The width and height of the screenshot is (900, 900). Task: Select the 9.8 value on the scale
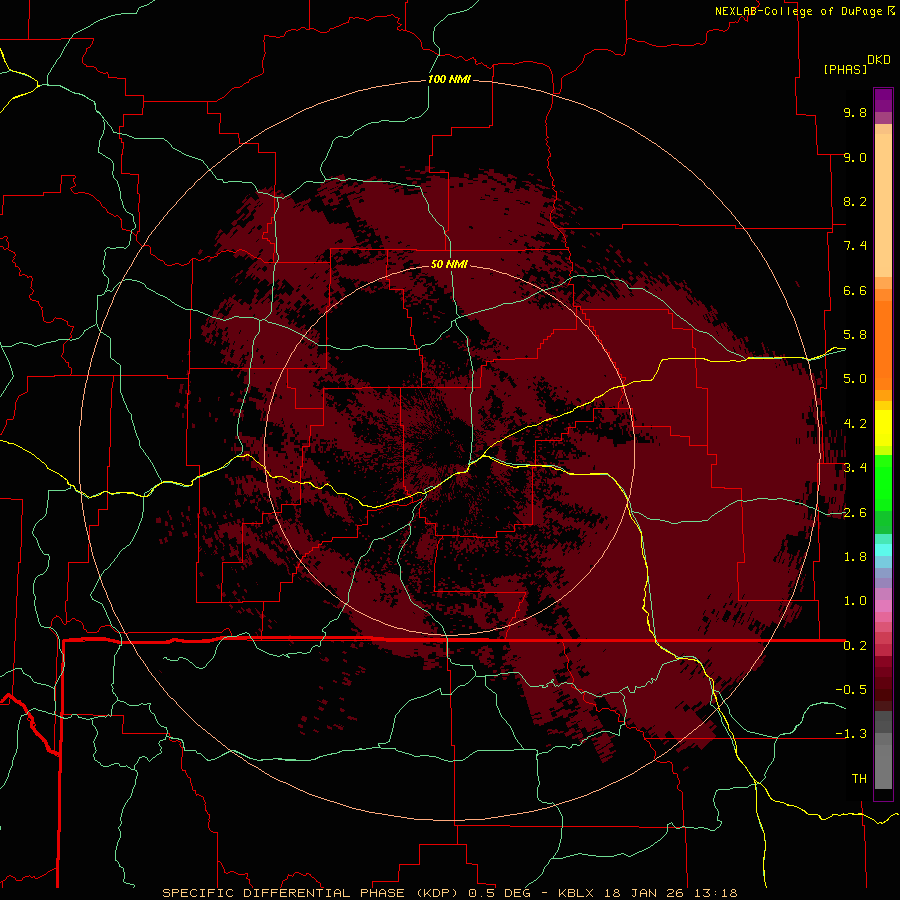[855, 112]
